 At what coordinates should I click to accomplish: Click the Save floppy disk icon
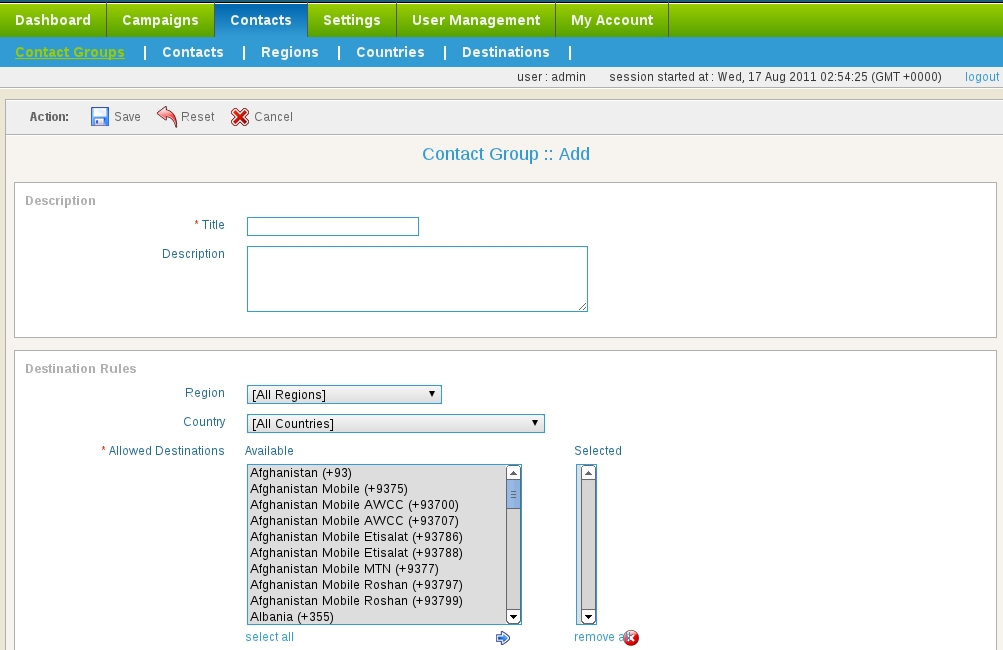pos(100,116)
